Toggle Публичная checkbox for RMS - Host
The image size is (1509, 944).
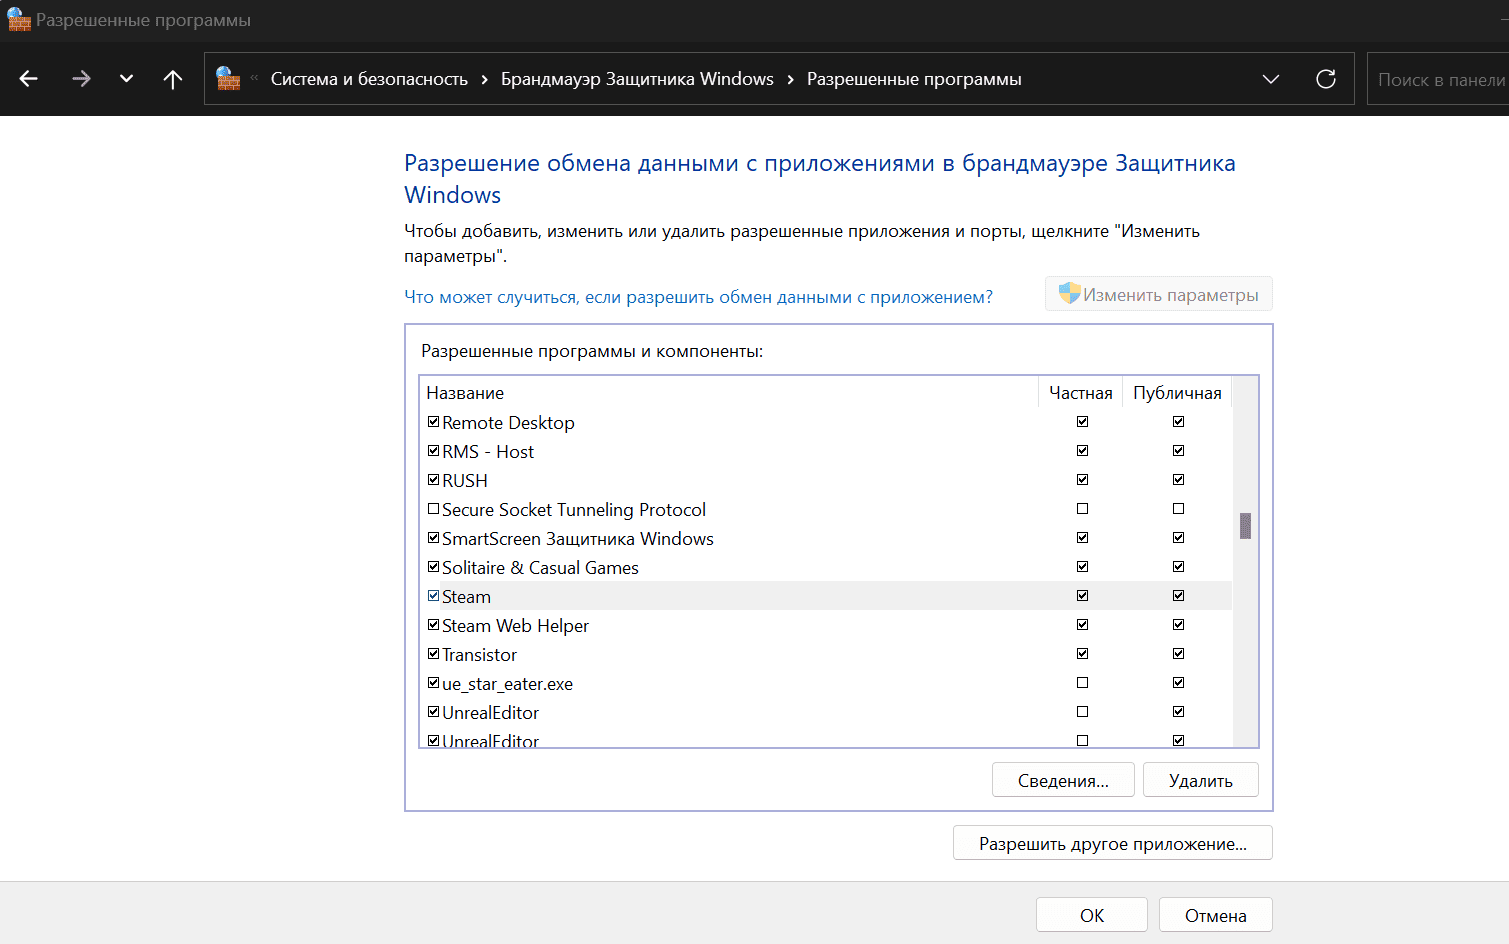[1178, 451]
